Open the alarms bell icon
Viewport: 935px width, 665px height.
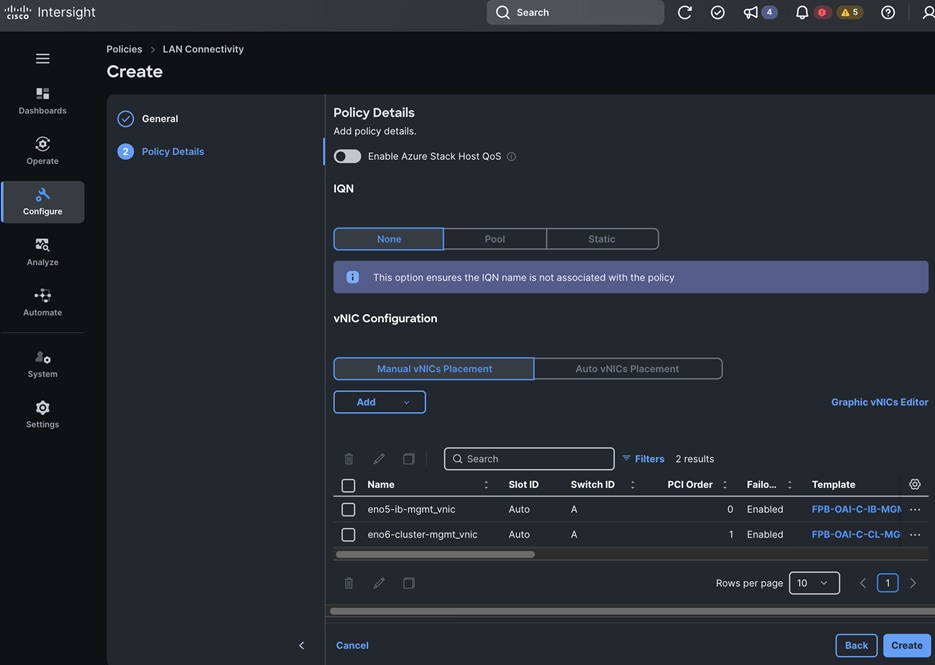802,13
